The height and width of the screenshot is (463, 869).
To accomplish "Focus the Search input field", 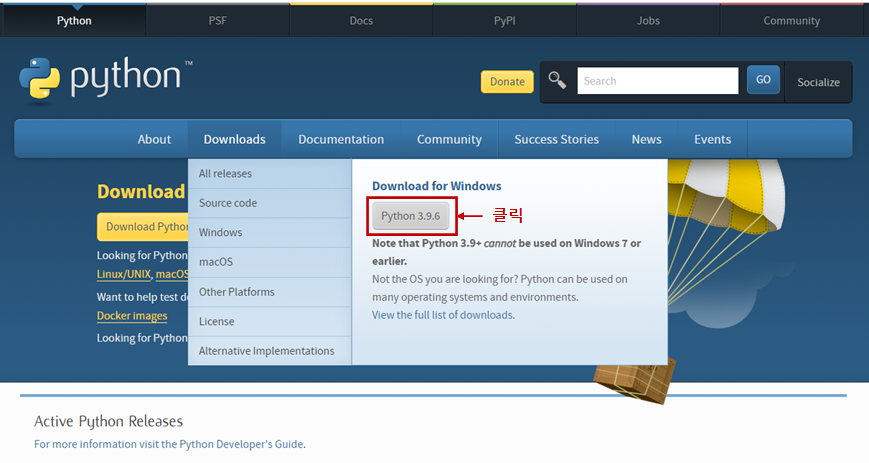I will click(657, 81).
